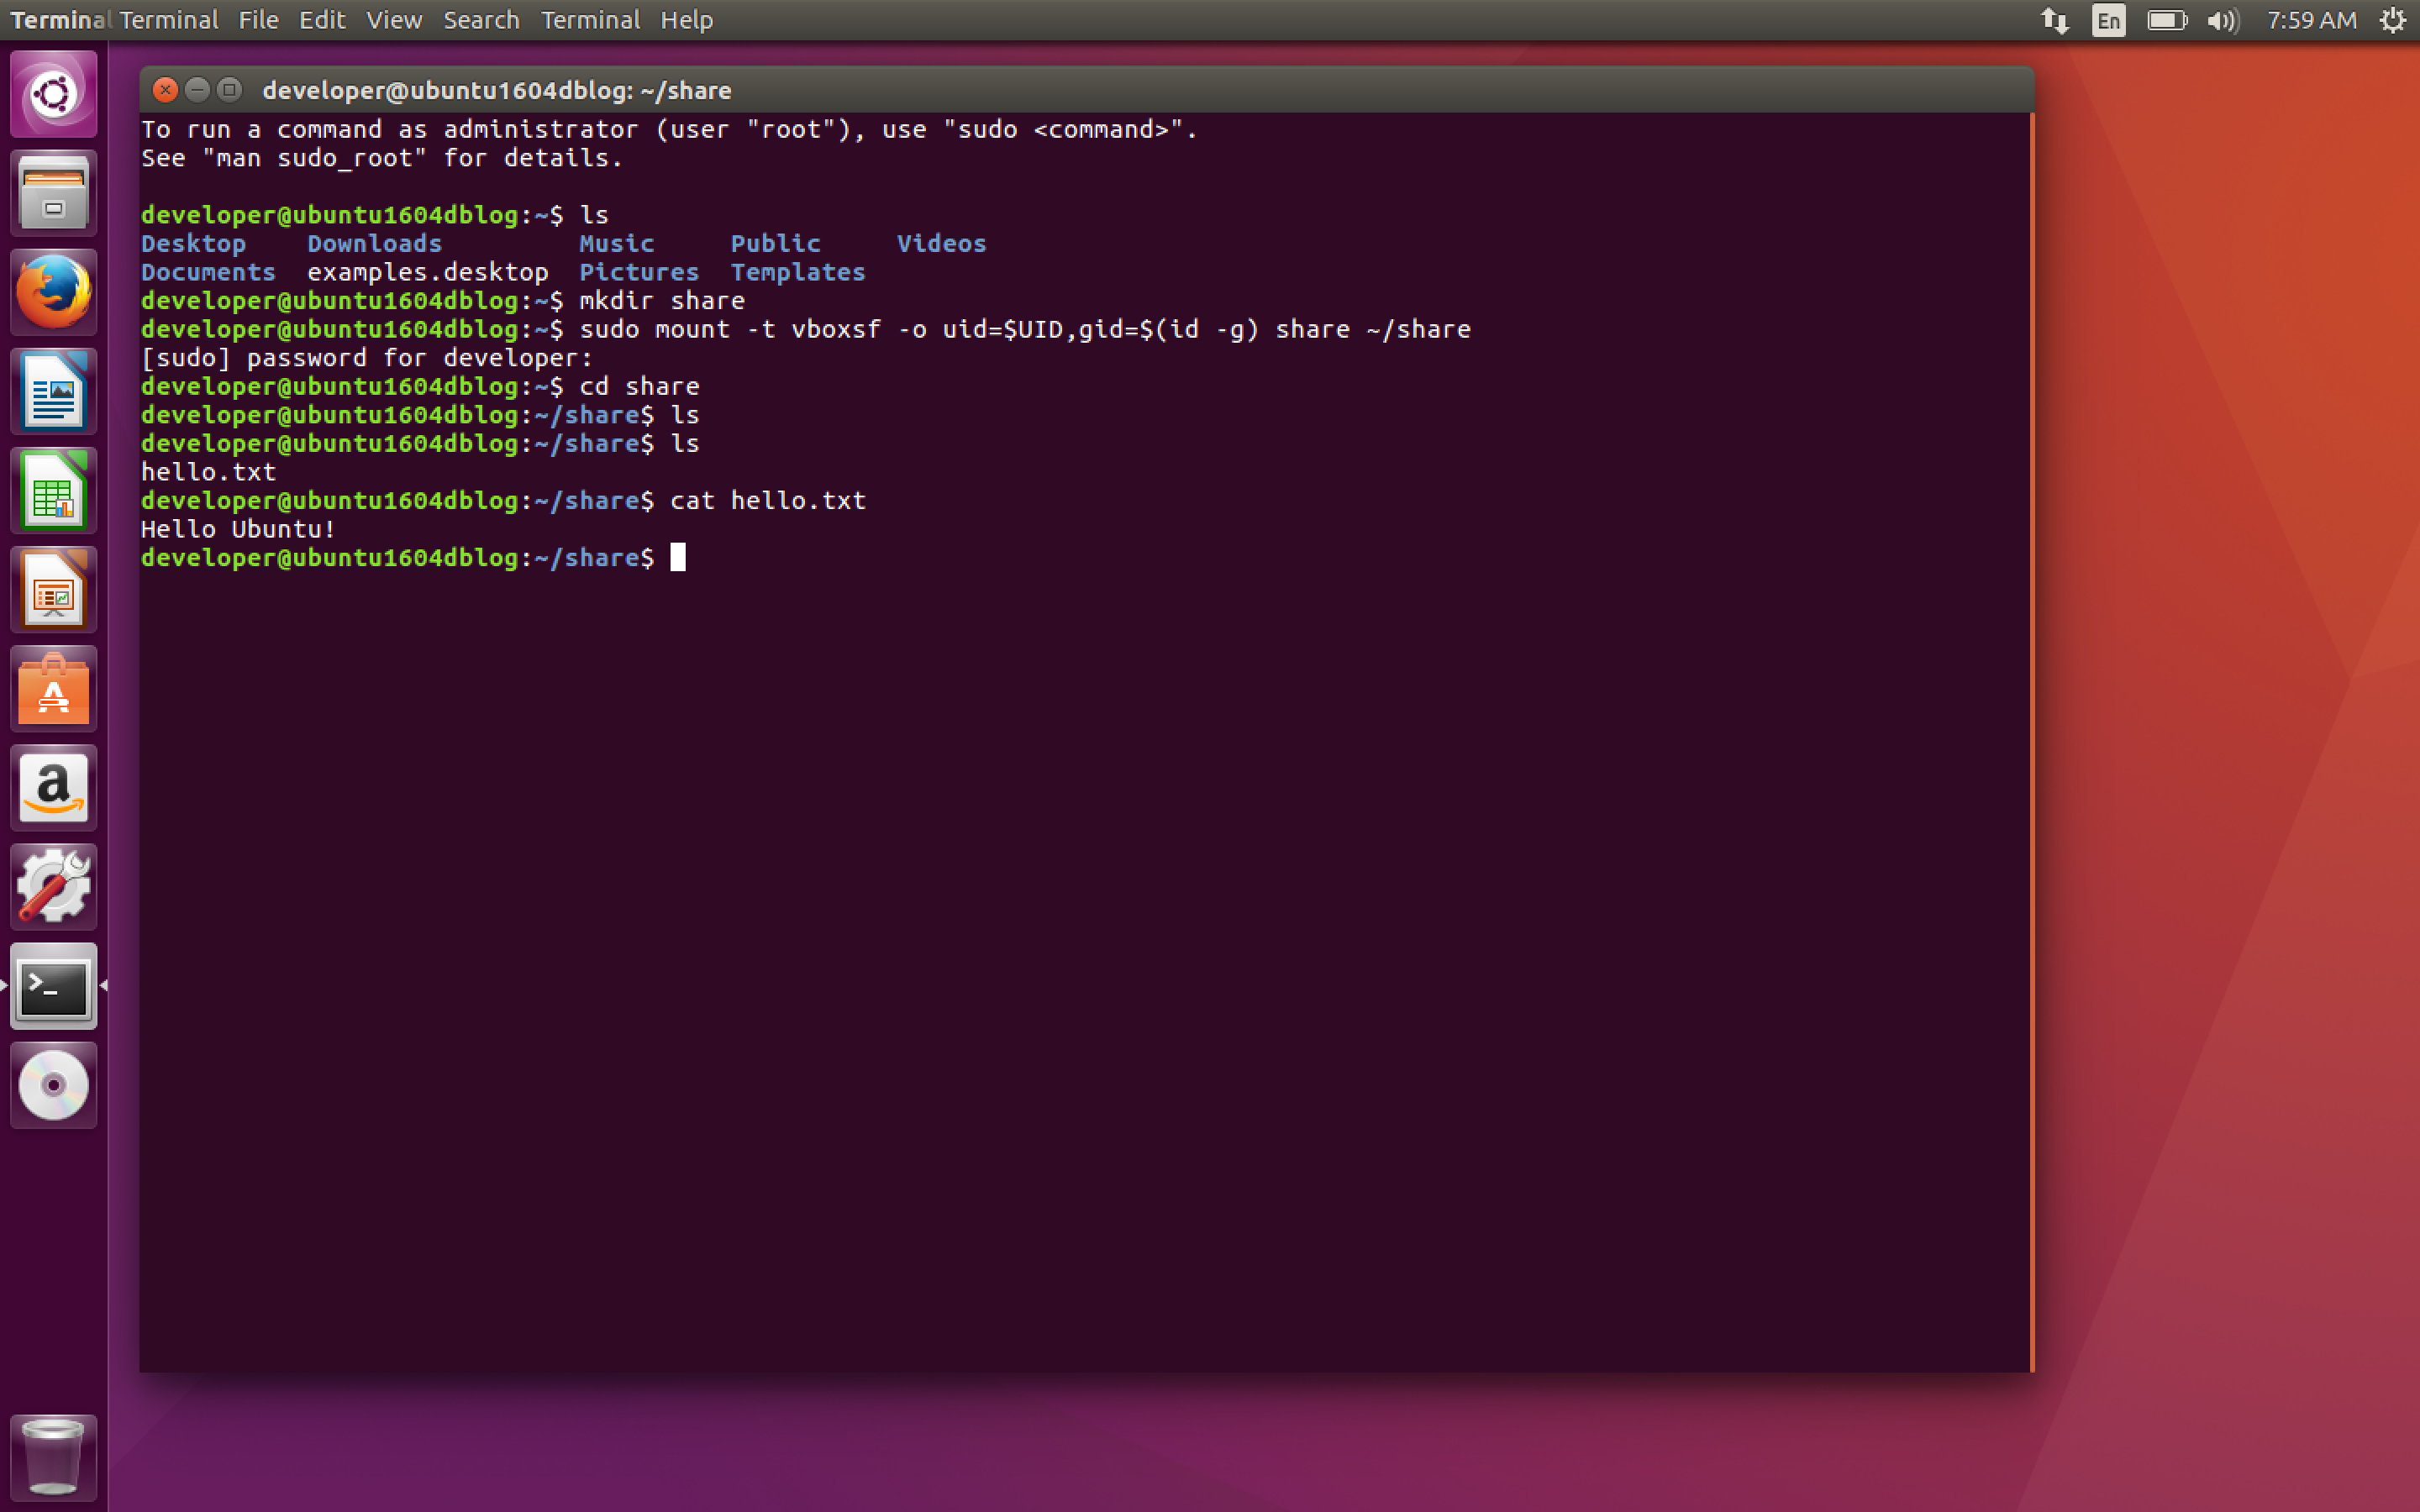Open the Files manager icon
The width and height of the screenshot is (2420, 1512).
[53, 192]
